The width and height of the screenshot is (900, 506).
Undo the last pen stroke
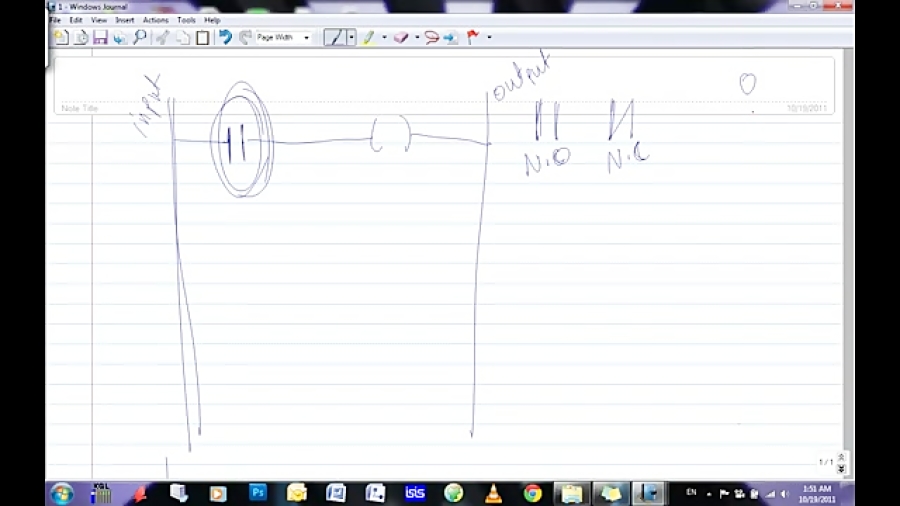pos(225,38)
